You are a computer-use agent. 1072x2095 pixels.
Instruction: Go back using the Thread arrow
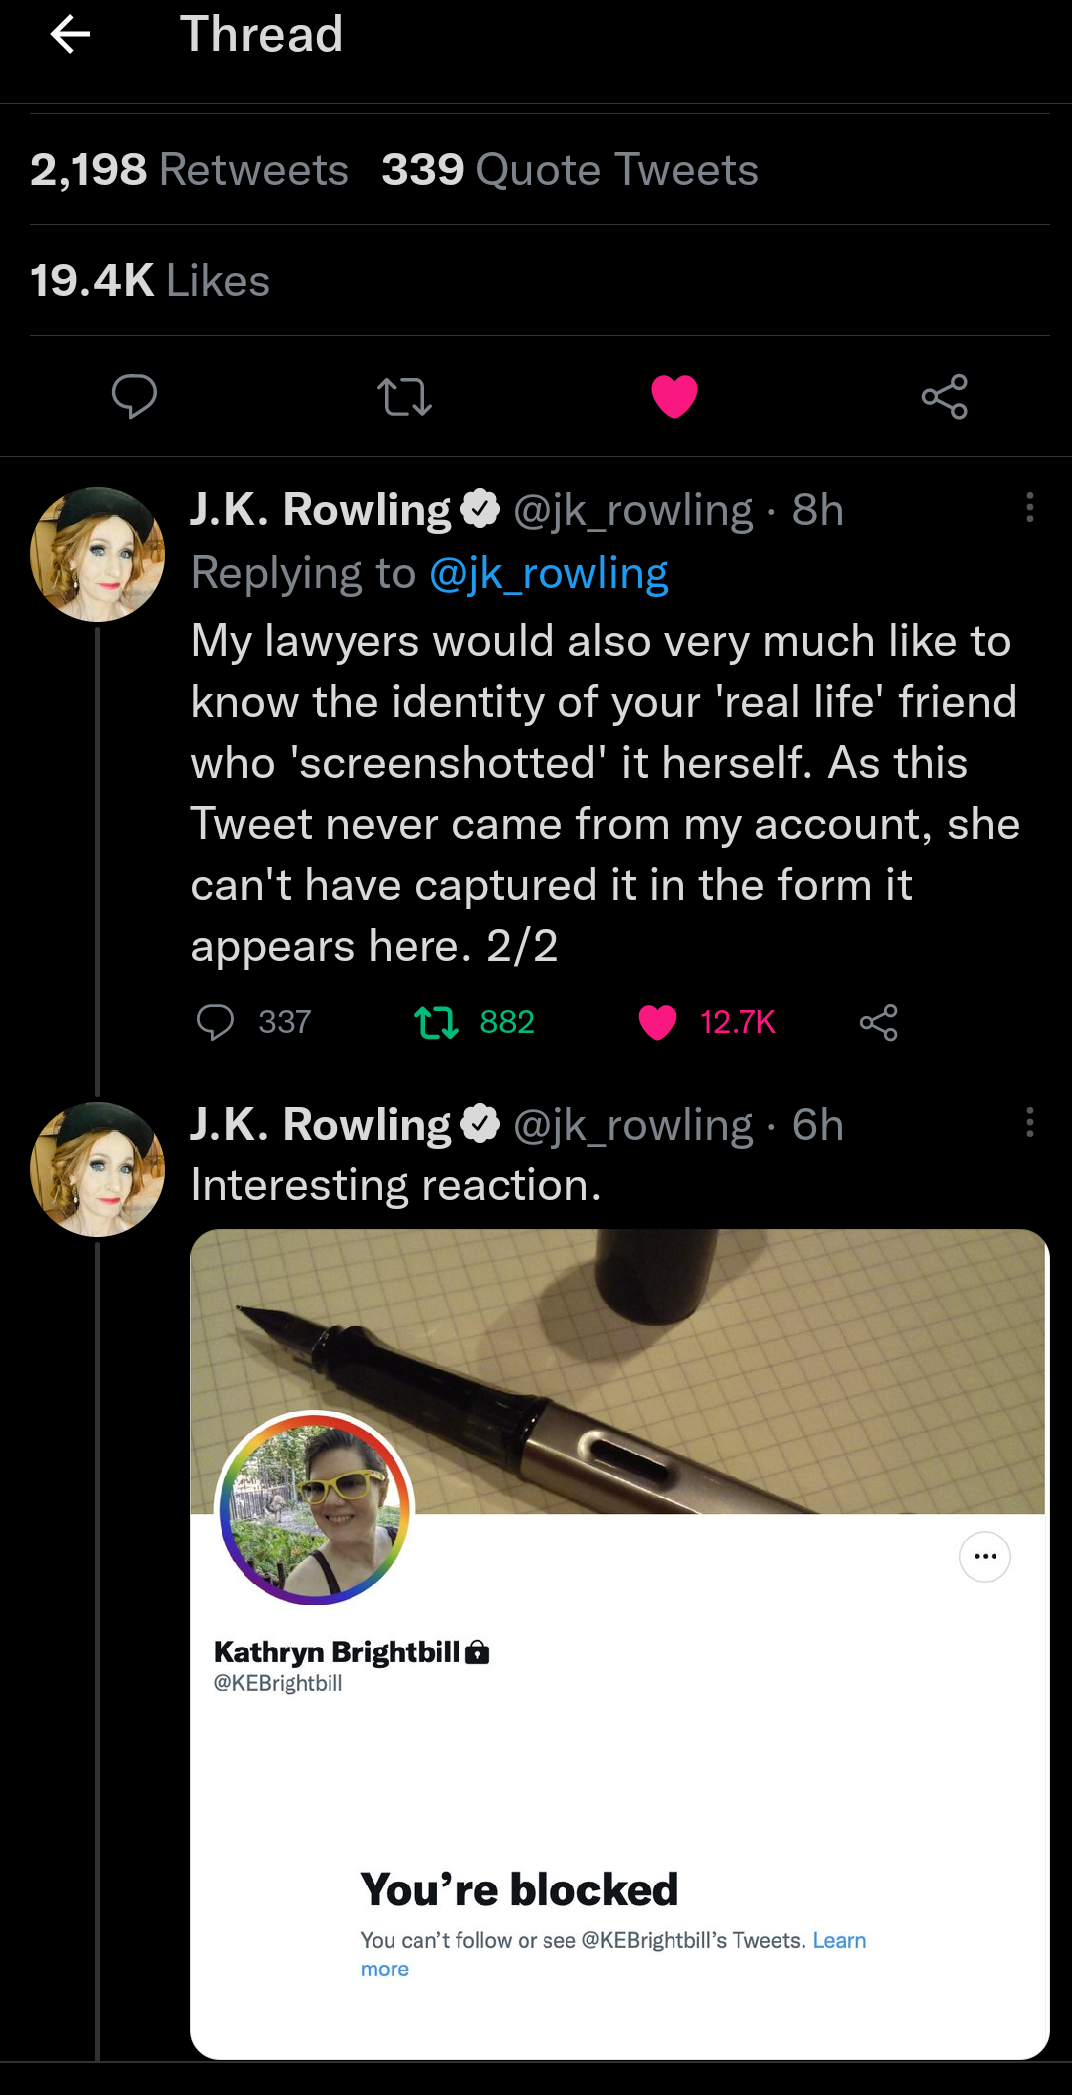(x=70, y=35)
